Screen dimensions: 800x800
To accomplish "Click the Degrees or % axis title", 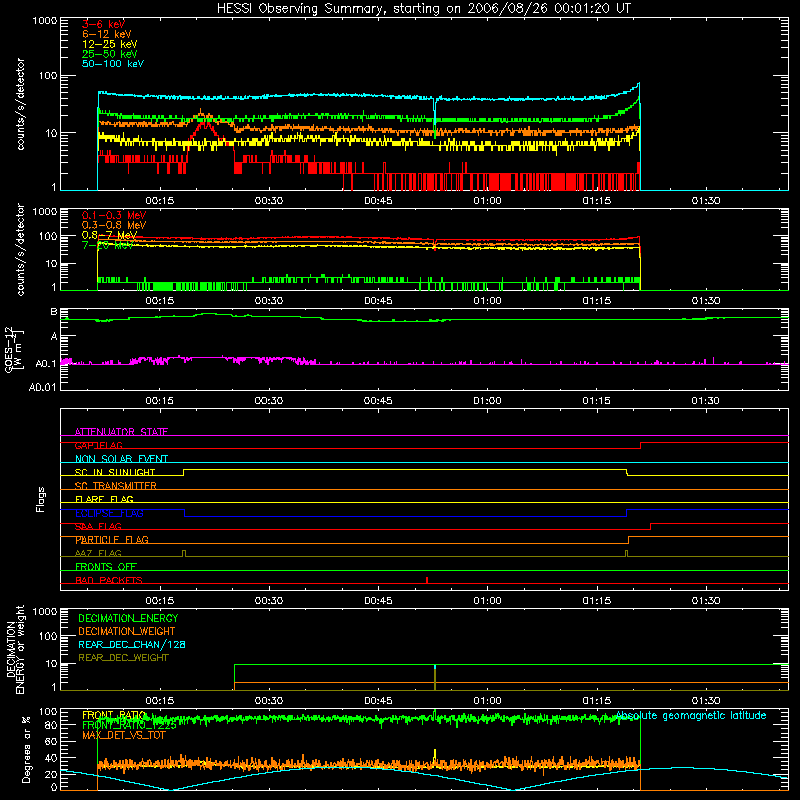I will click(x=27, y=750).
